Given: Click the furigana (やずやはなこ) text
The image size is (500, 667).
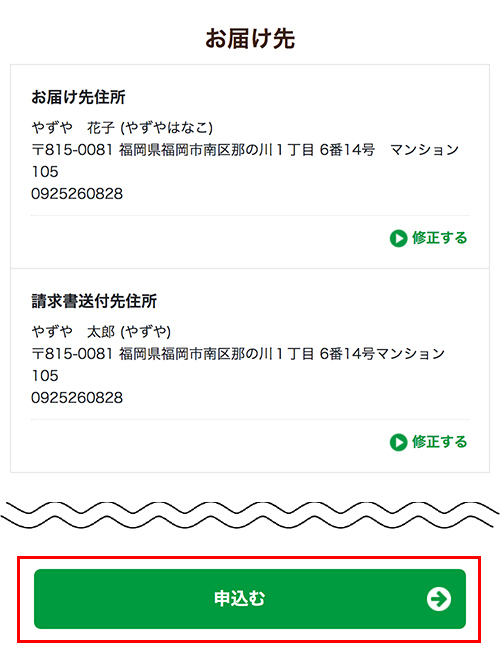Looking at the screenshot, I should pos(166,127).
